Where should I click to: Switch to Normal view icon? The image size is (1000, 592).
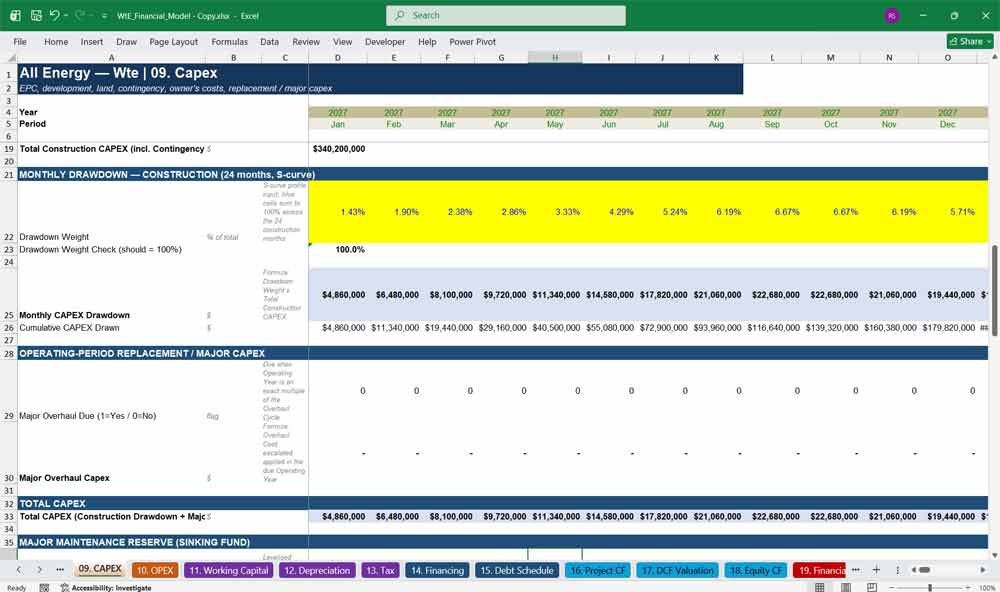(x=820, y=587)
